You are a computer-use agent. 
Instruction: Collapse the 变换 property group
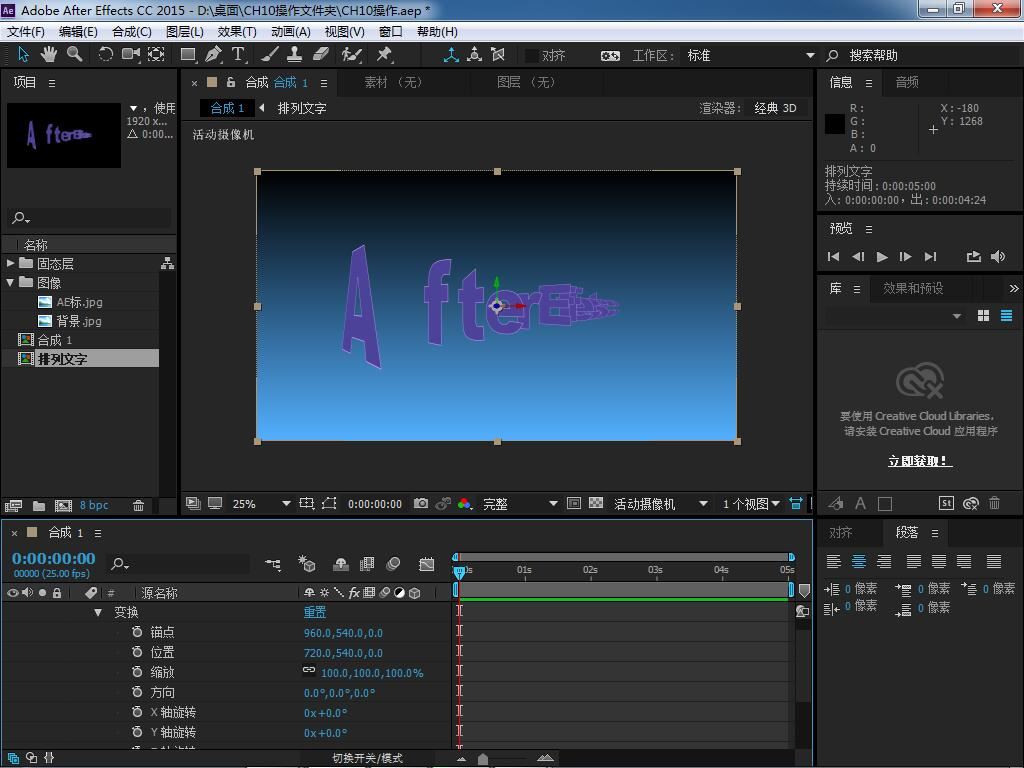point(98,612)
